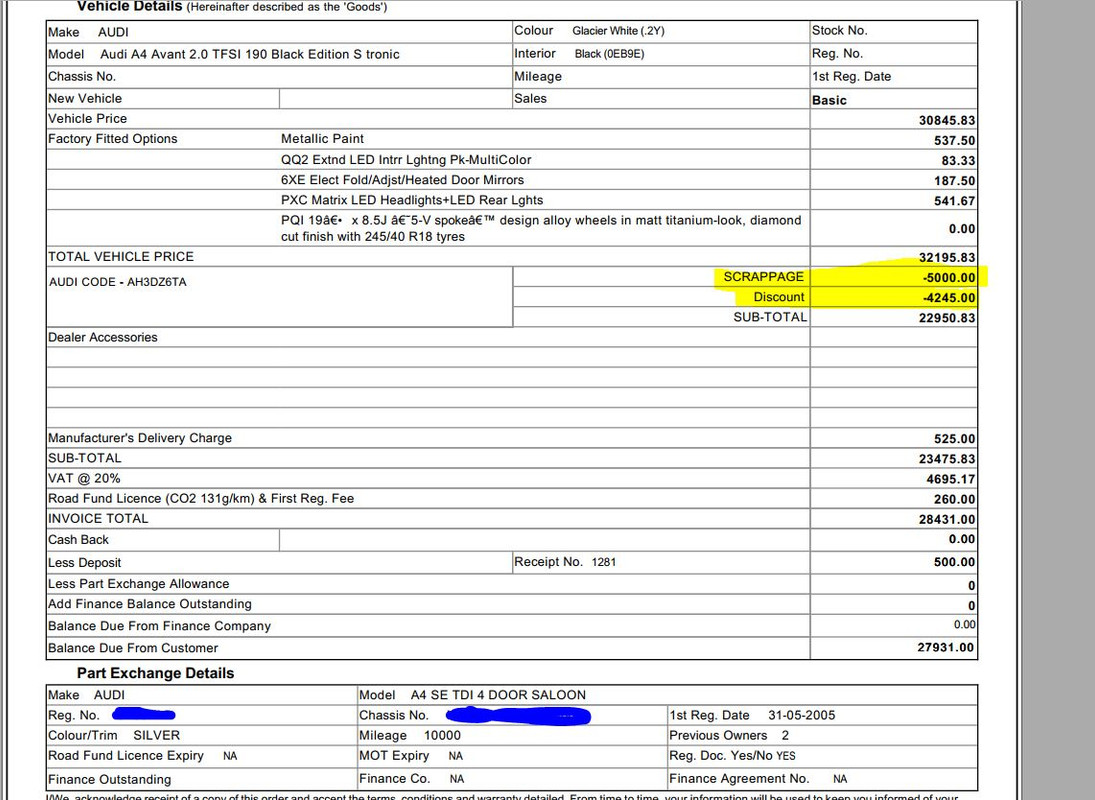Viewport: 1095px width, 800px height.
Task: Click the Colour/Trim SILVER text
Action: (x=114, y=736)
